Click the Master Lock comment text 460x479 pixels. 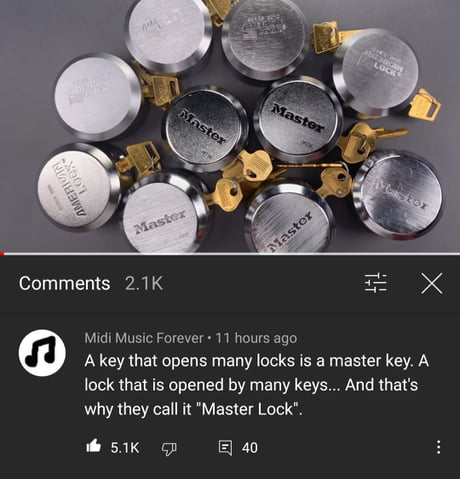(256, 385)
